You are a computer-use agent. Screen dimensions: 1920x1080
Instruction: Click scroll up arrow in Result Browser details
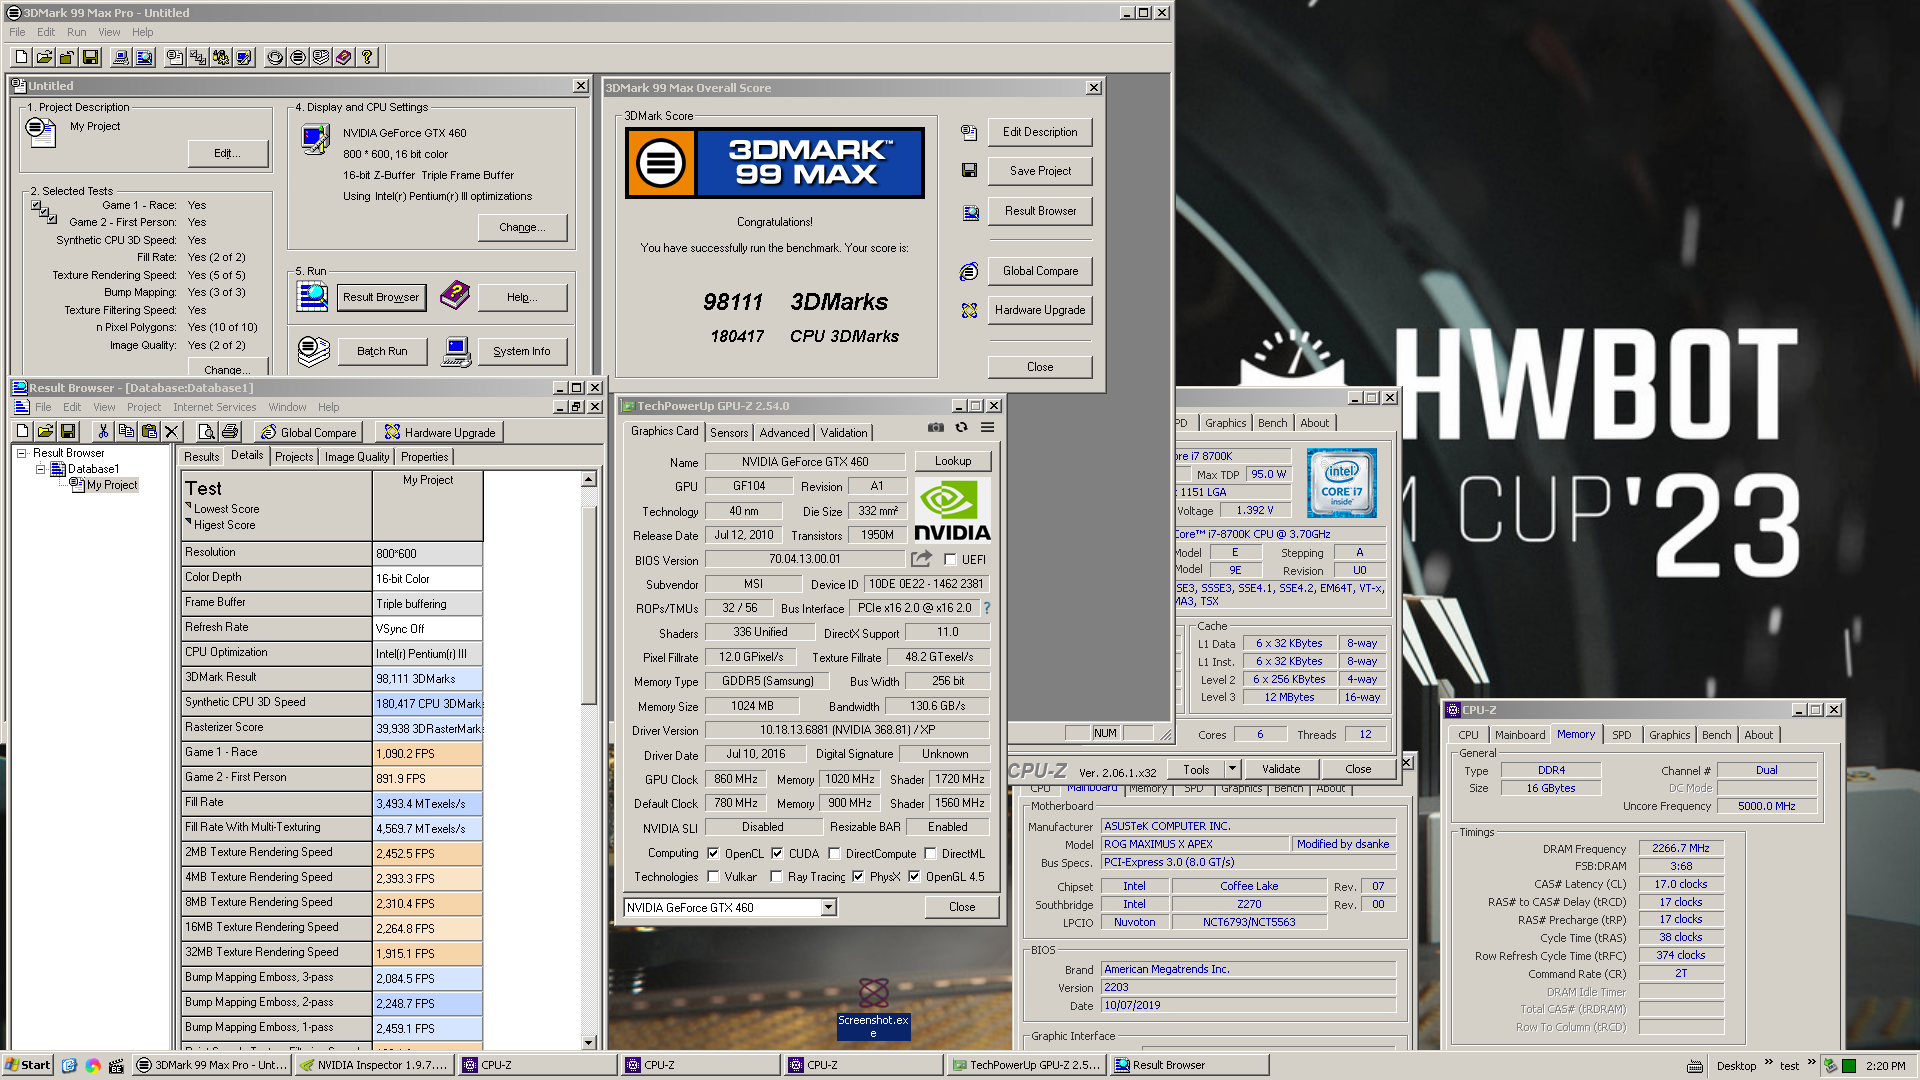point(589,480)
